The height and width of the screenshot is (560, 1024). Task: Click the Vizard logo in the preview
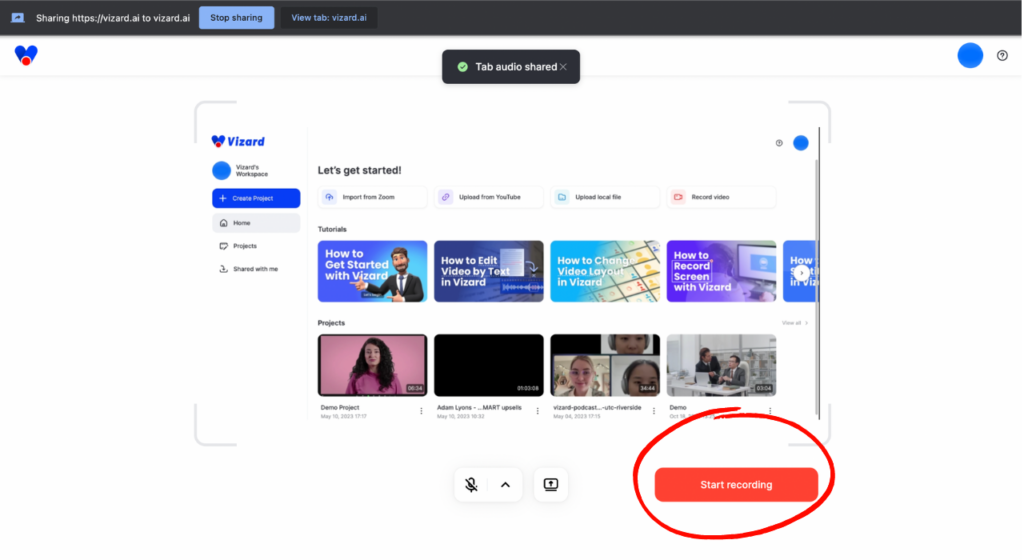[238, 142]
